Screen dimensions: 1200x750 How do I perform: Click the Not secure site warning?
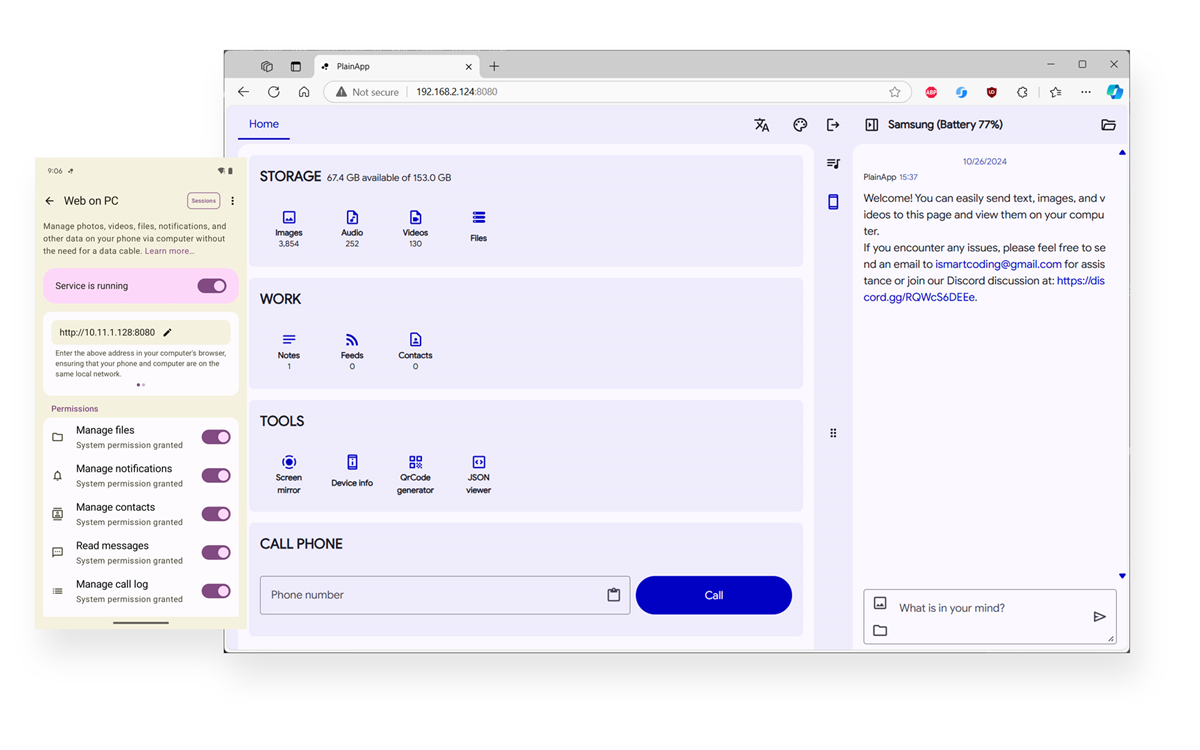[368, 92]
